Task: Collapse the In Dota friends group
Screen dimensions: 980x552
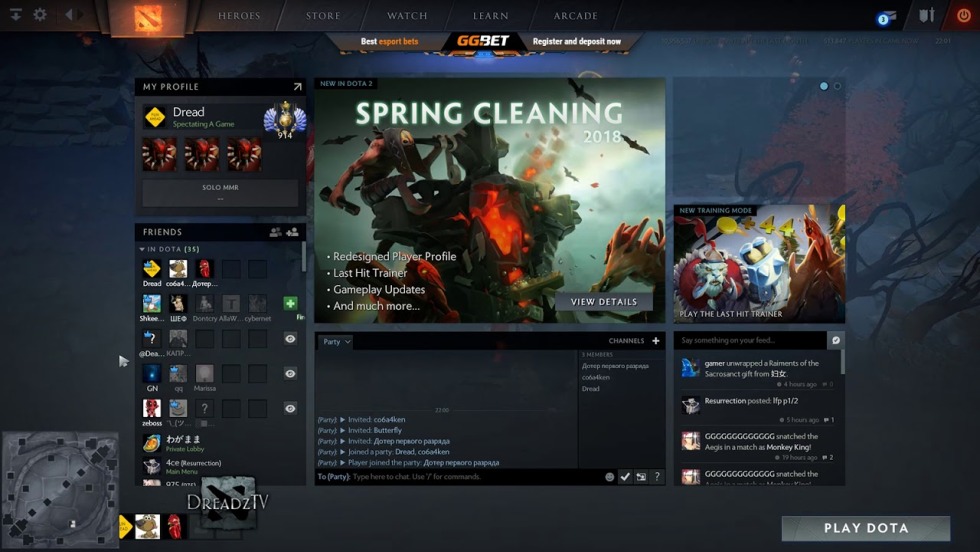Action: (142, 249)
